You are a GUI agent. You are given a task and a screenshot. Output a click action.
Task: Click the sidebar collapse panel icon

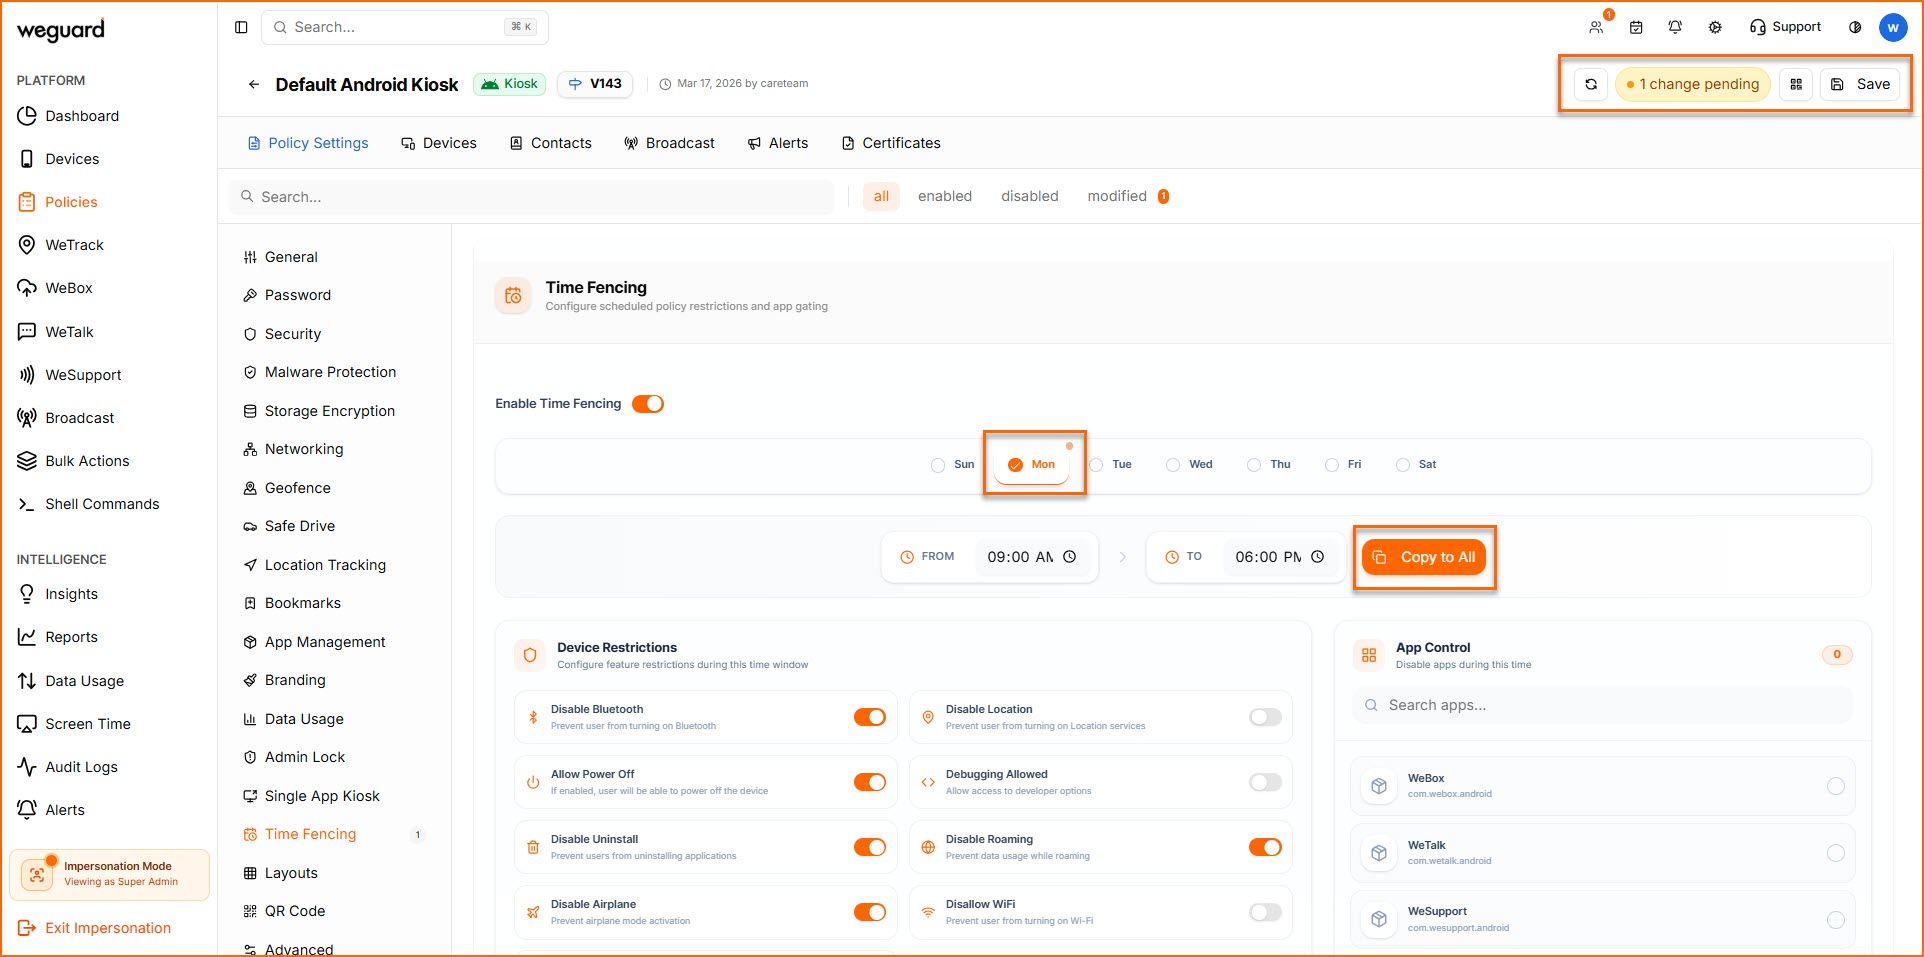(x=241, y=27)
